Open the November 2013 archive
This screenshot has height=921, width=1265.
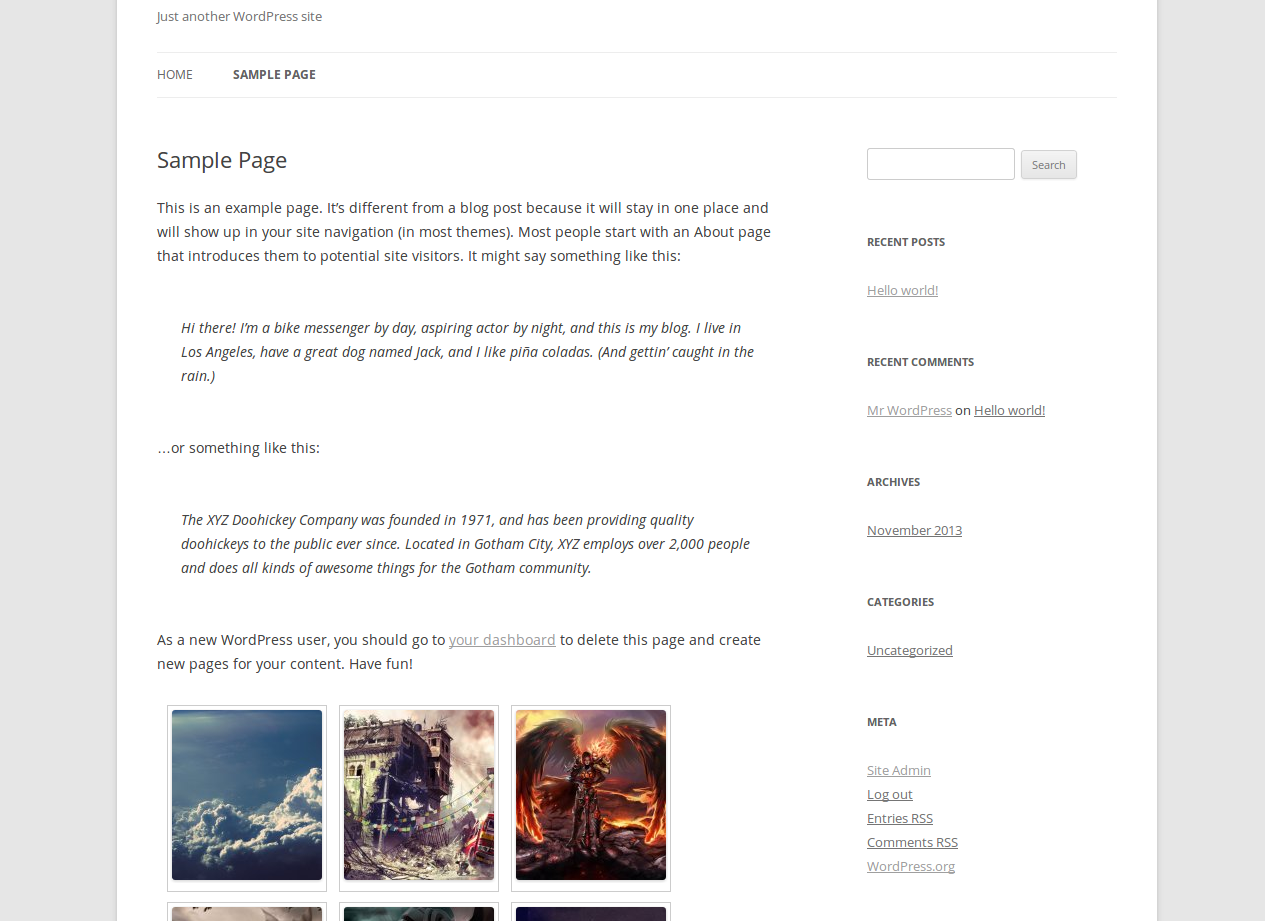(x=914, y=530)
